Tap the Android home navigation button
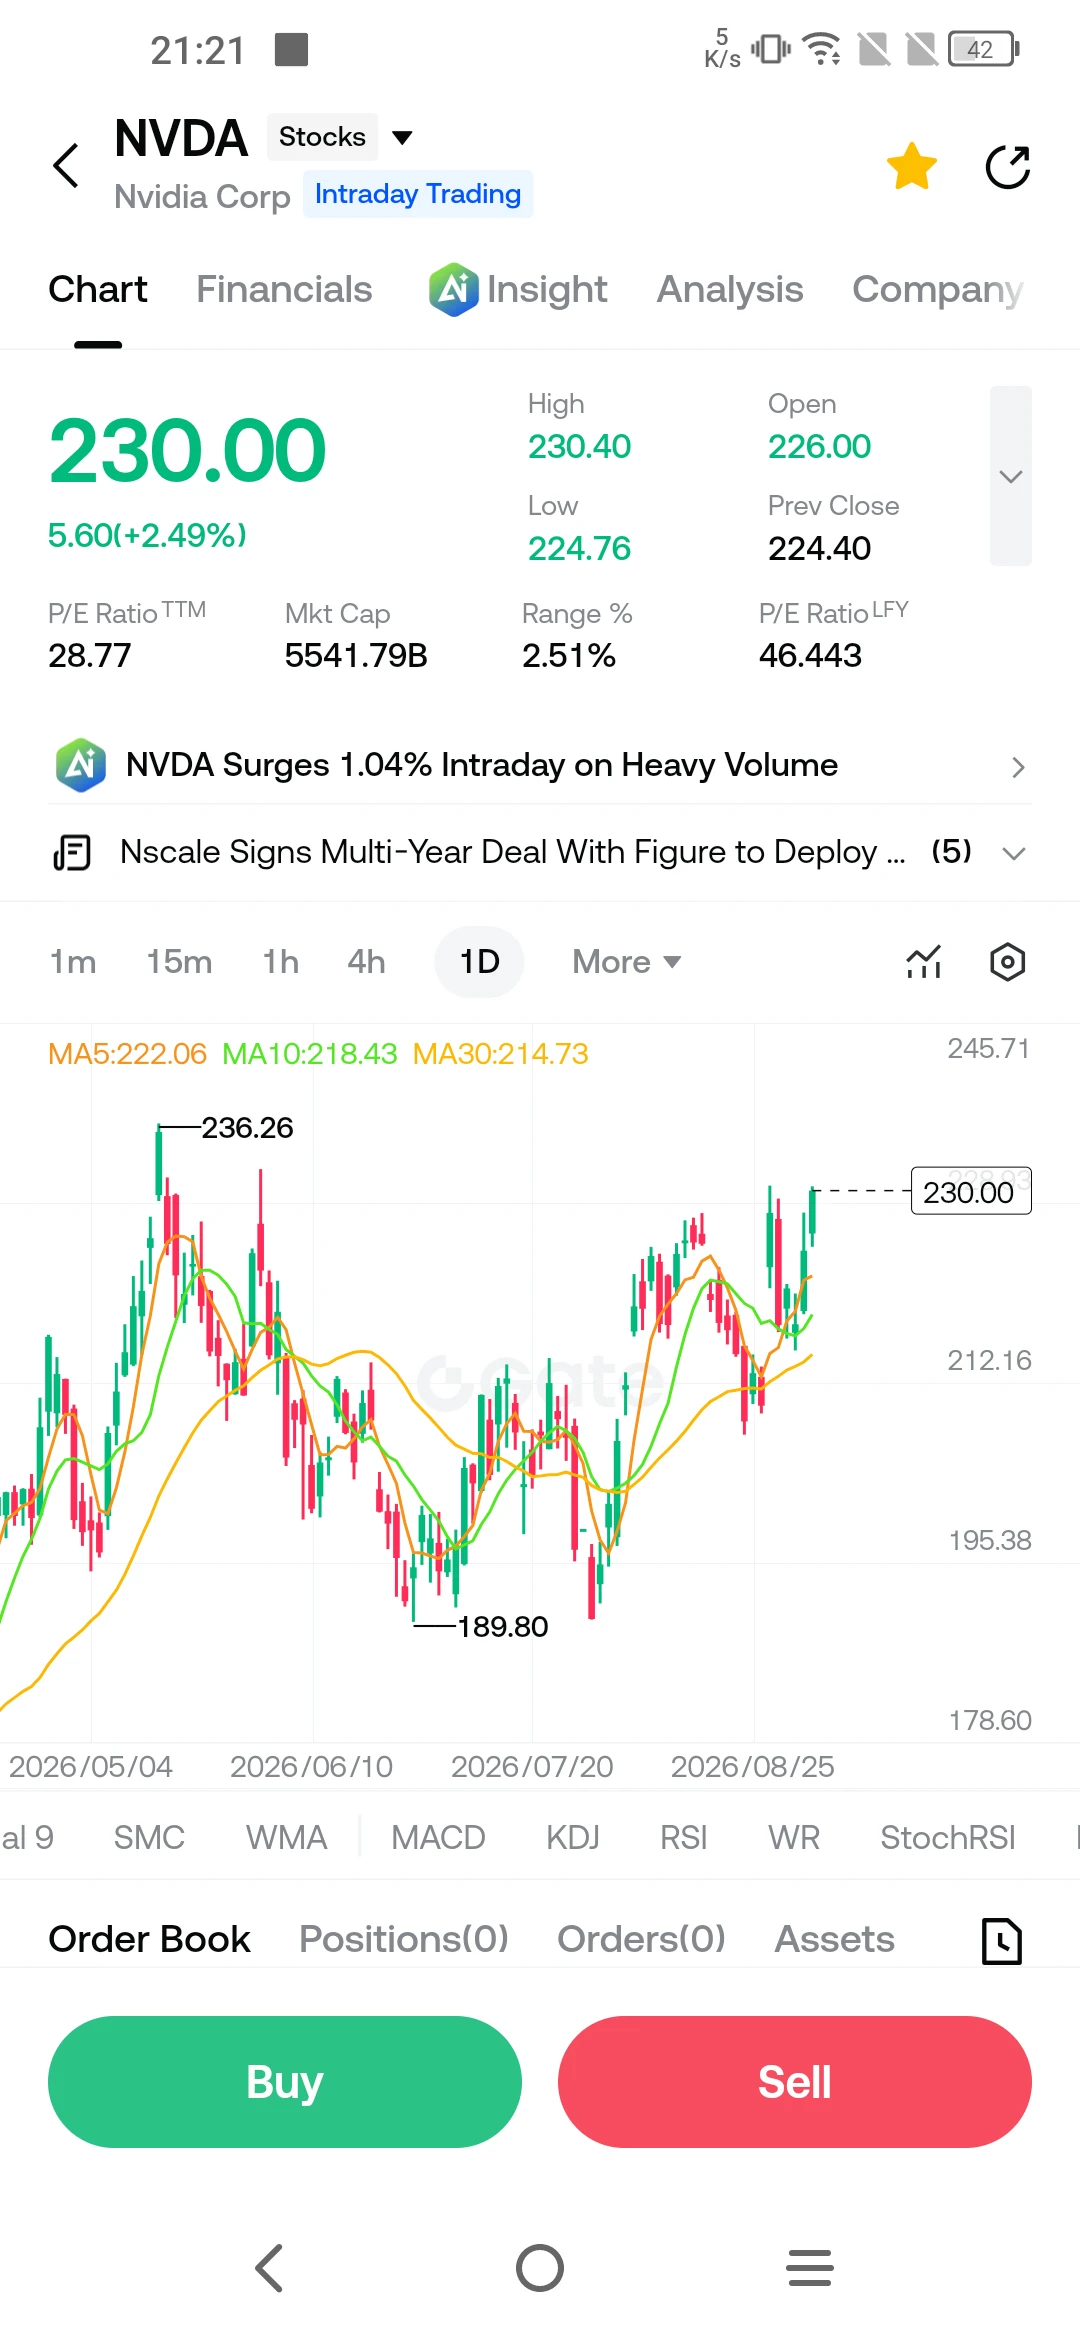 coord(540,2268)
